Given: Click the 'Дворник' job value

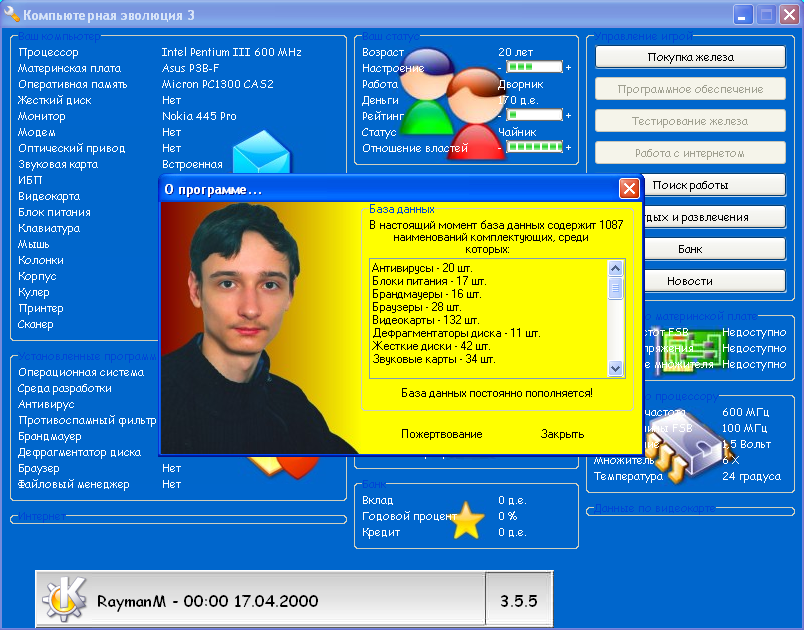Looking at the screenshot, I should pos(520,85).
